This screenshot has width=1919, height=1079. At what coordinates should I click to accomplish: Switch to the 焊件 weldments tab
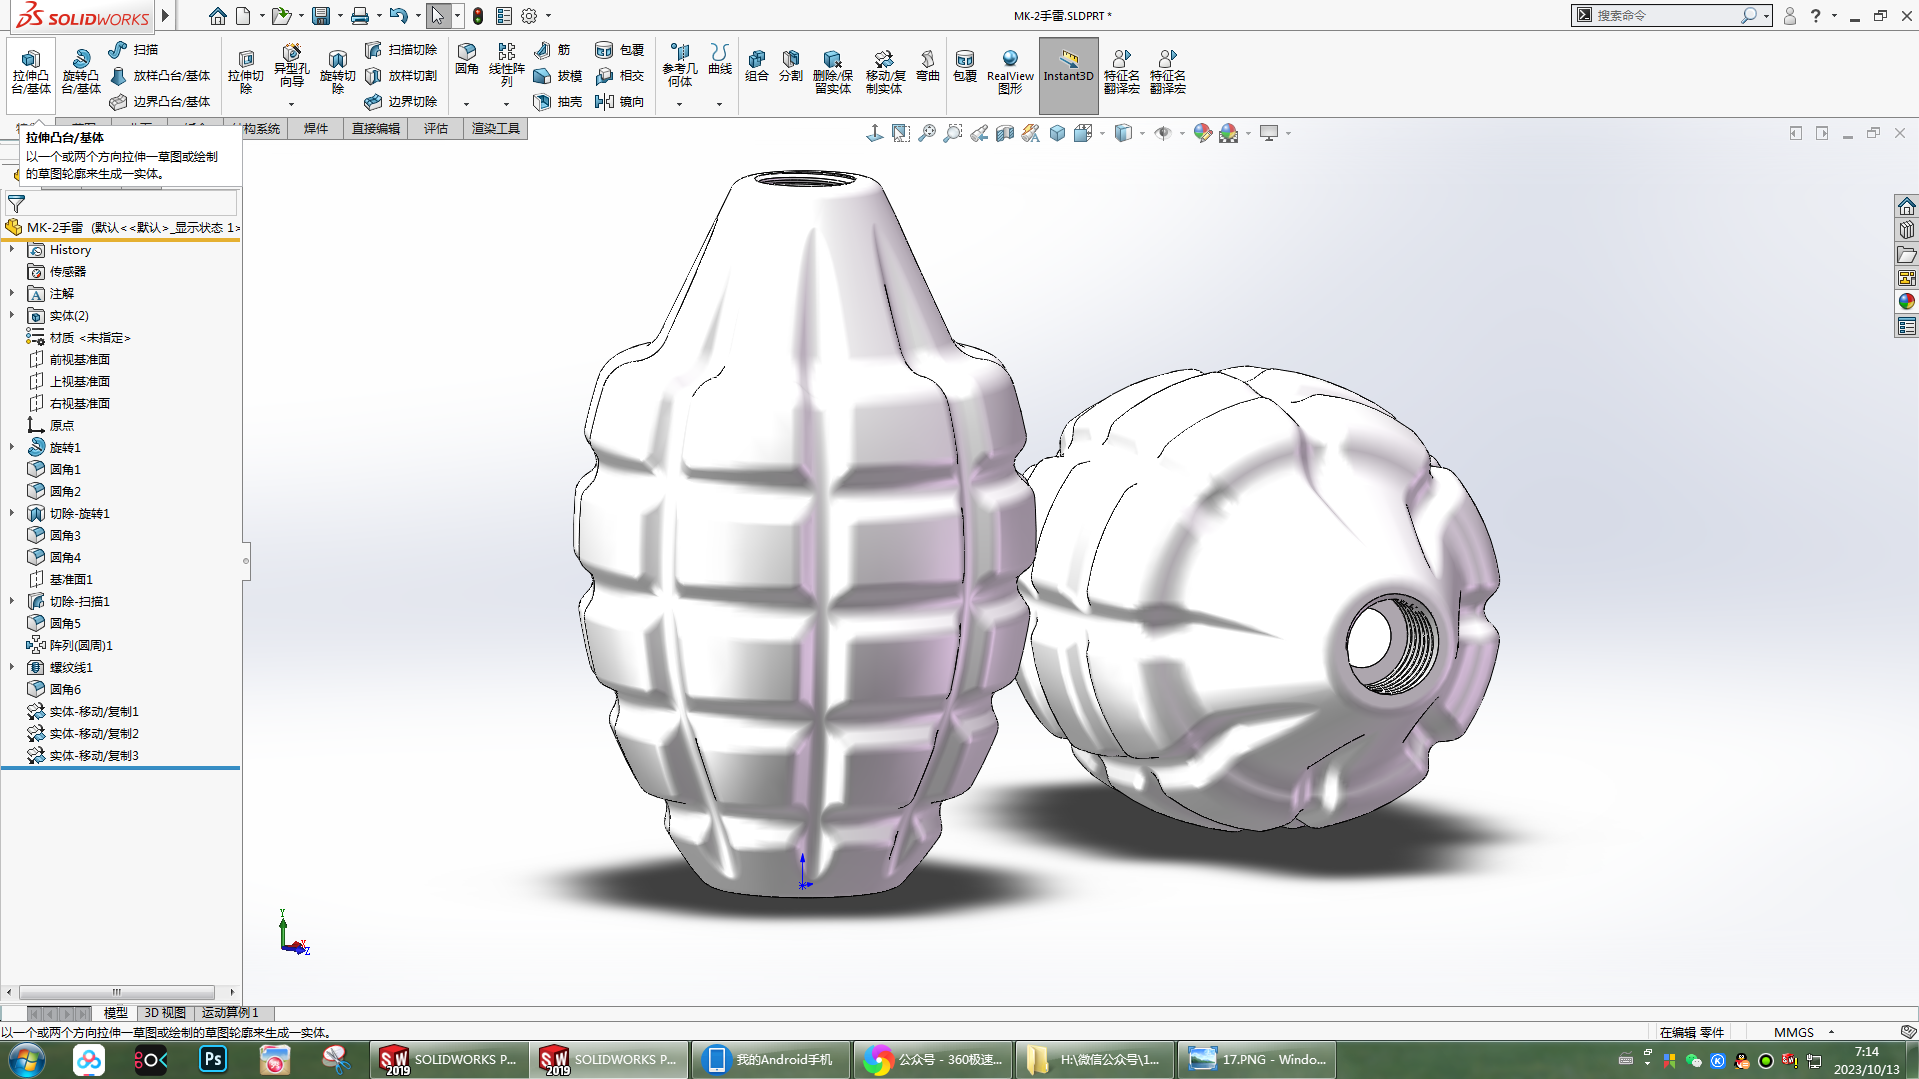pos(316,128)
